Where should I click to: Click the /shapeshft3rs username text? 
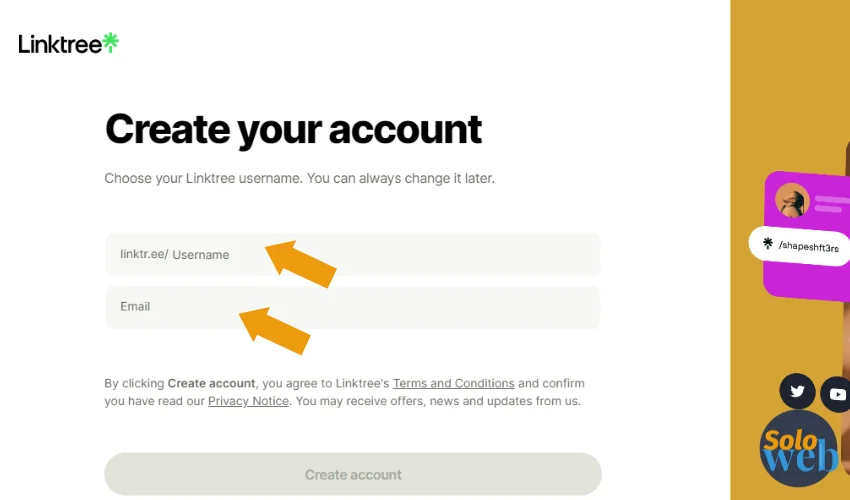point(809,247)
